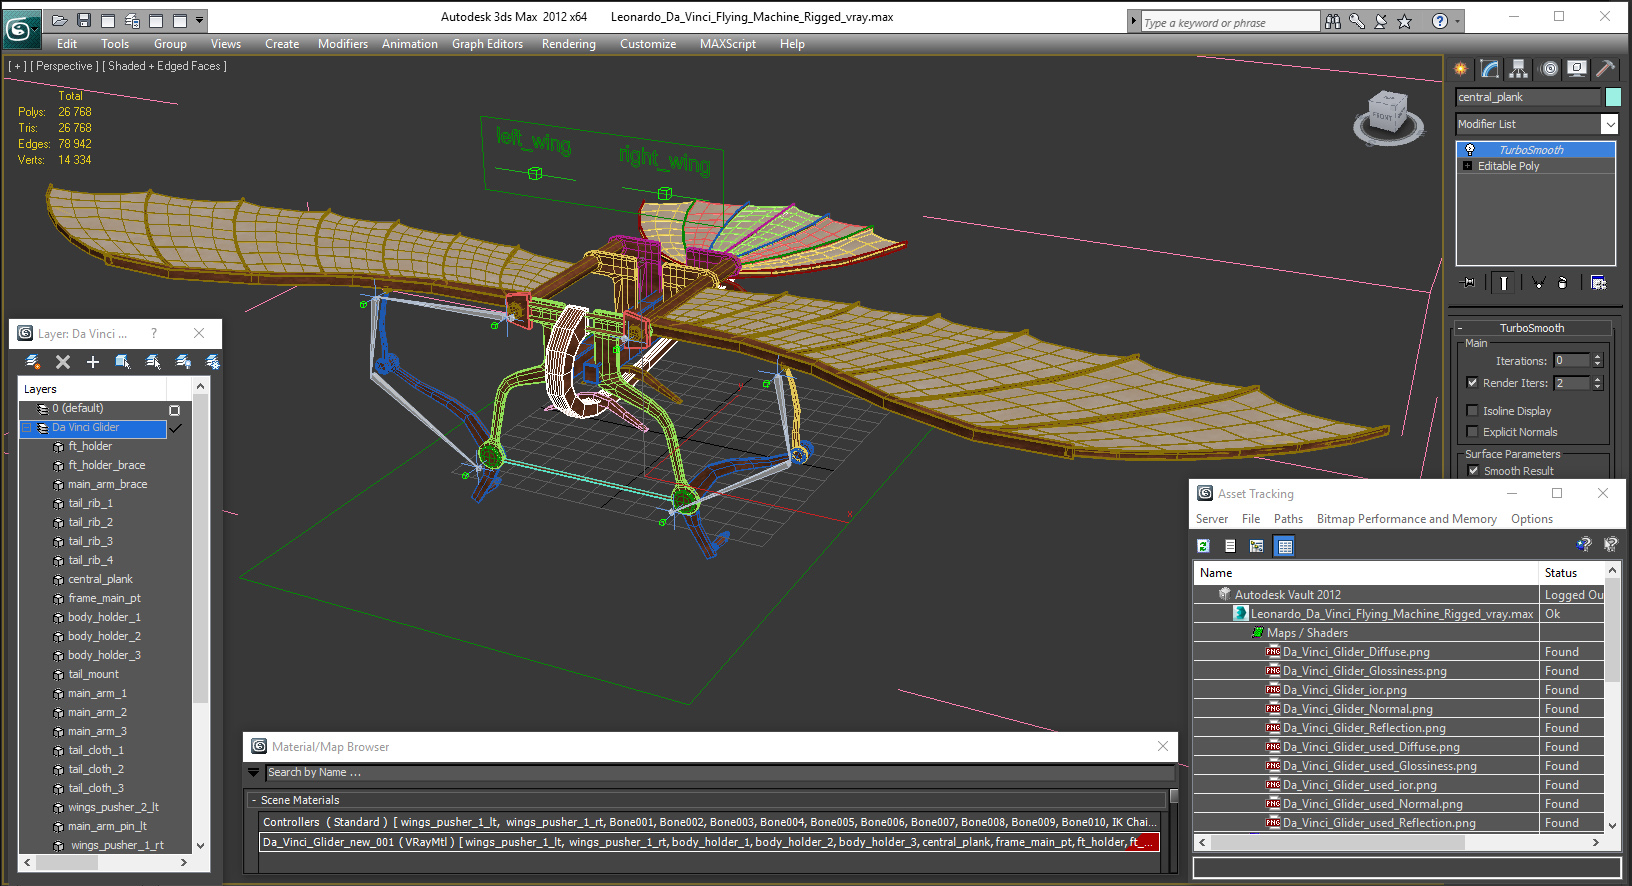1632x886 pixels.
Task: Collapse the TurboSmooth rollout
Action: tap(1460, 328)
